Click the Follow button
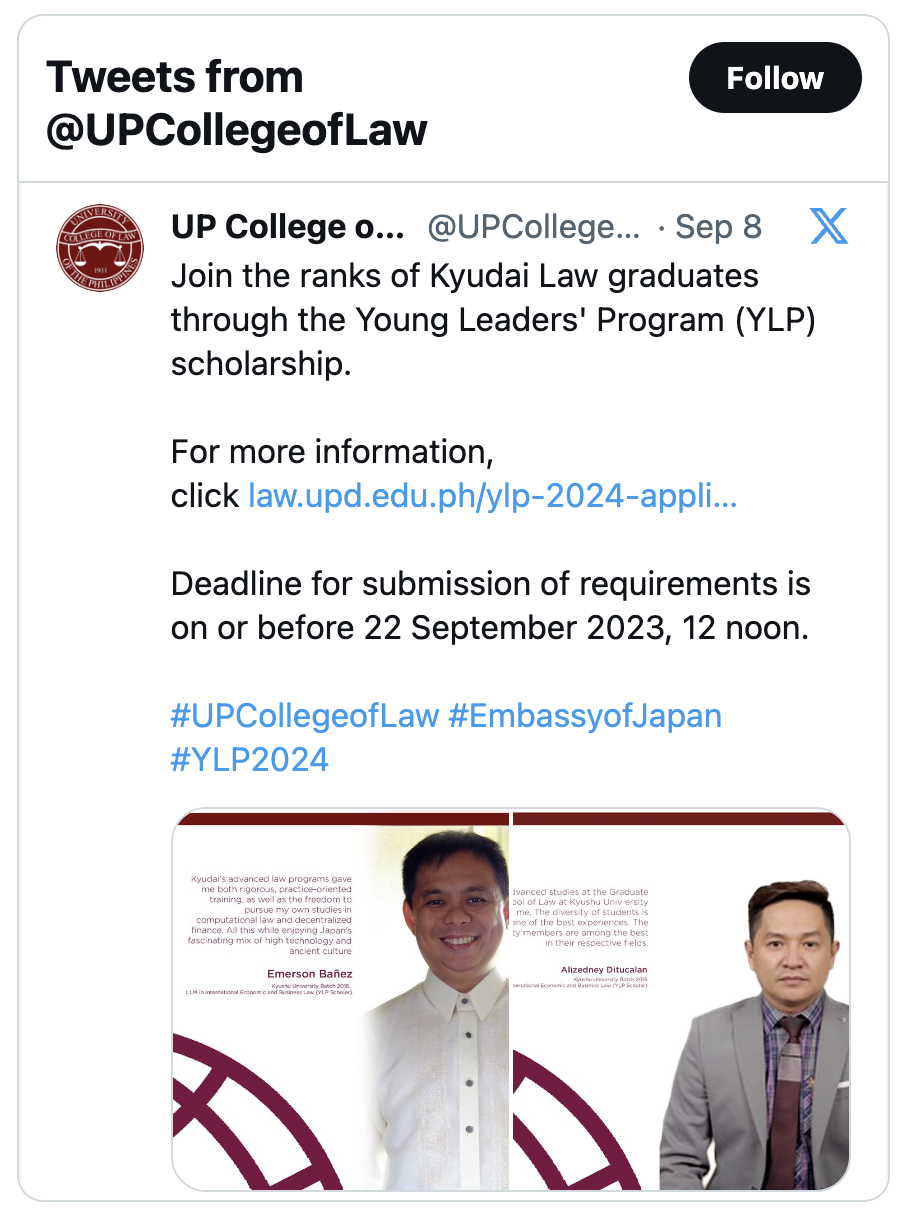This screenshot has width=908, height=1219. [775, 77]
